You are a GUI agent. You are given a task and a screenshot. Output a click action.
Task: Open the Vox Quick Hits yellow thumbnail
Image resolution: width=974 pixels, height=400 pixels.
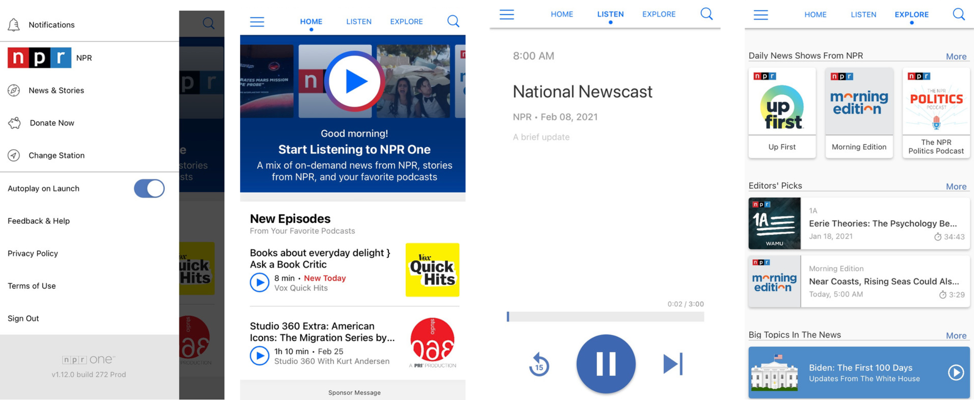point(432,270)
